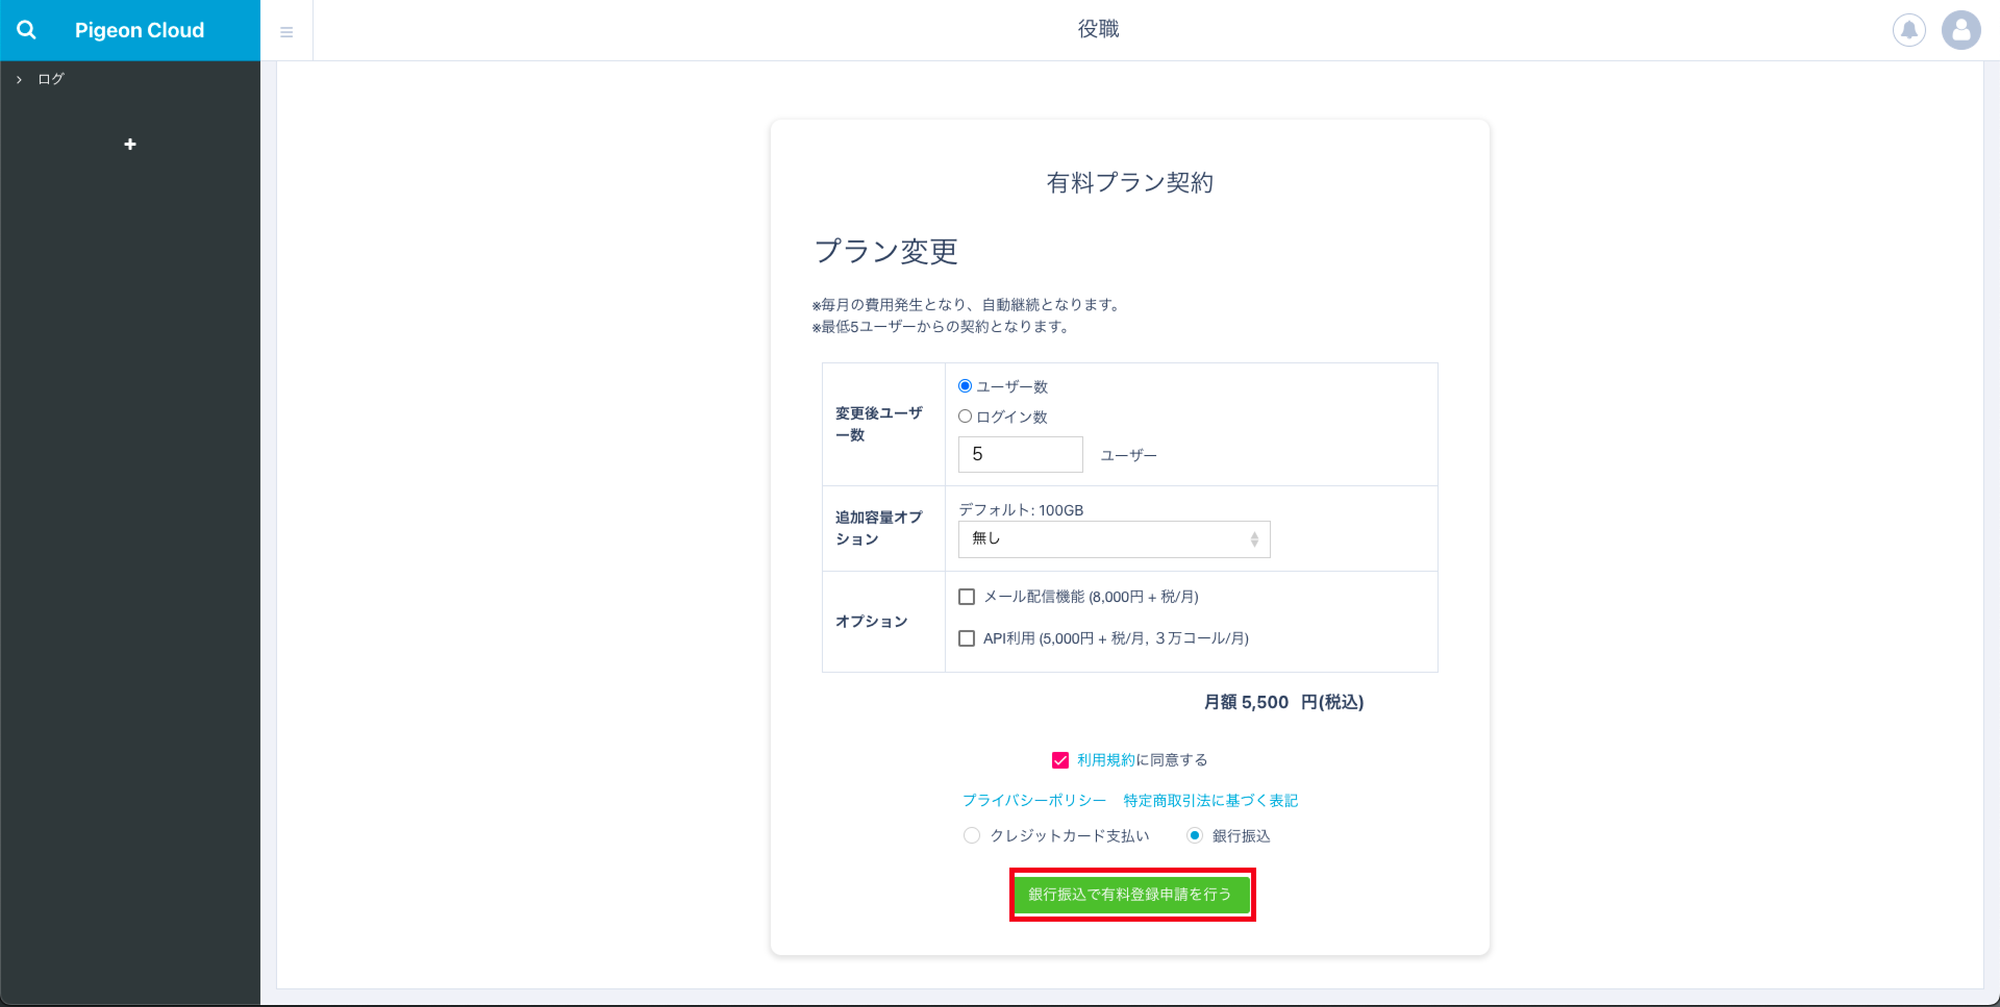2000x1007 pixels.
Task: Click the user count input field
Action: [1019, 455]
